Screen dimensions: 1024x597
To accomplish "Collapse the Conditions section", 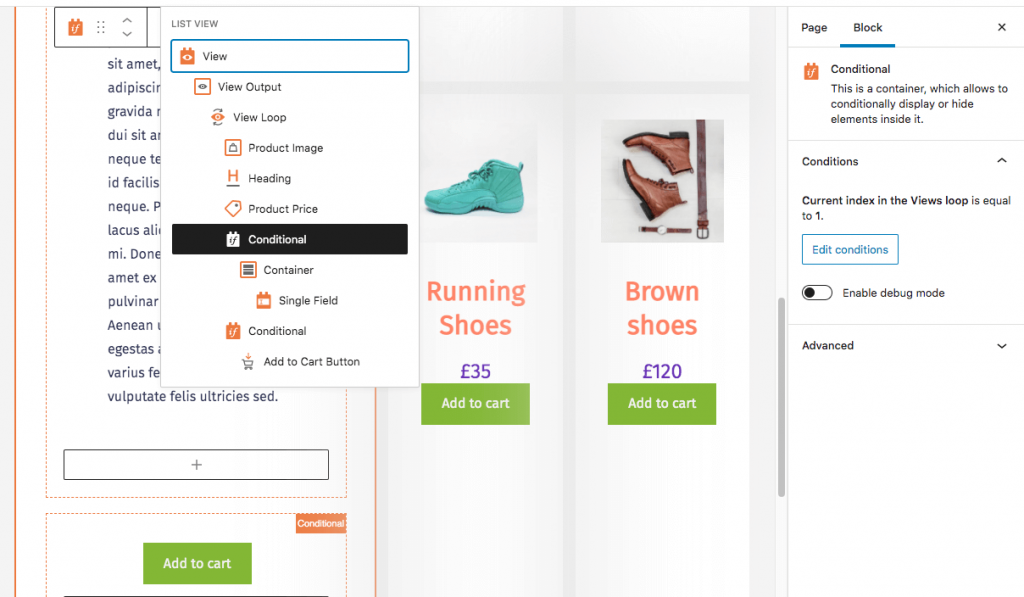I will 1001,160.
